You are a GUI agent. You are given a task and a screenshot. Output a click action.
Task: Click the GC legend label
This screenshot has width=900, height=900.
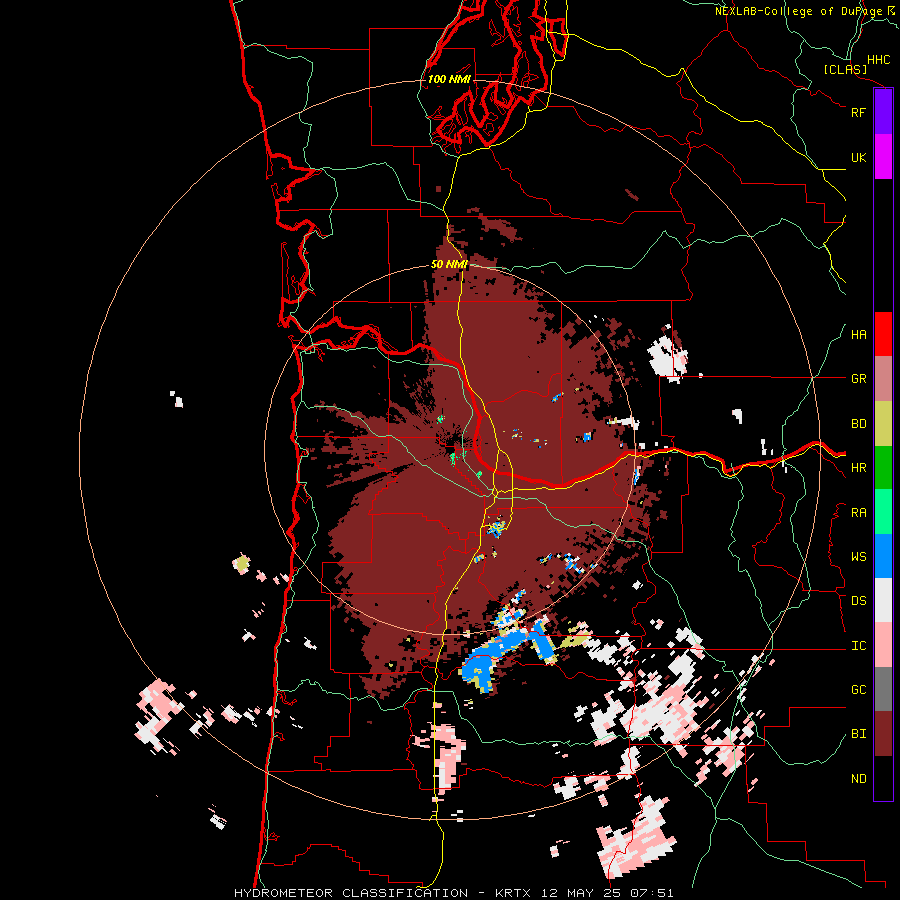pos(858,690)
